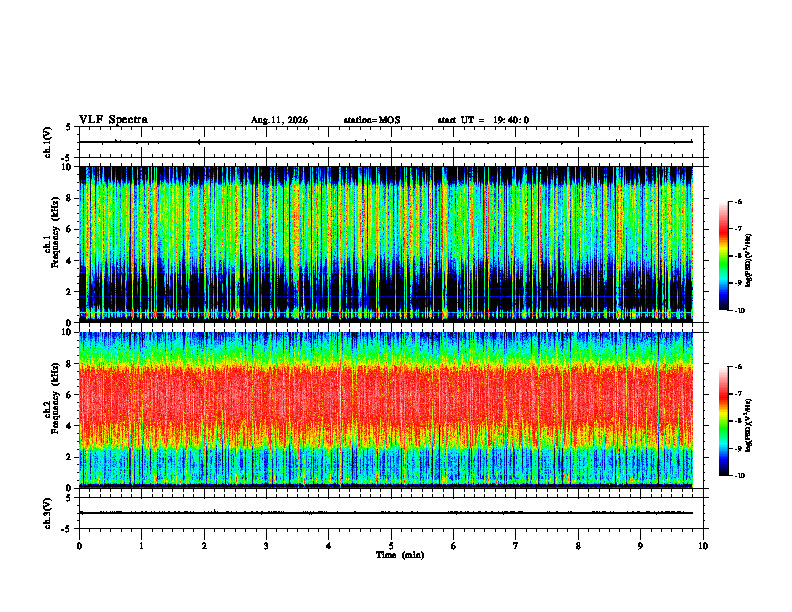Click the ch.2 "Frequency (kHz)" axis label
792x612 pixels.
(56, 398)
